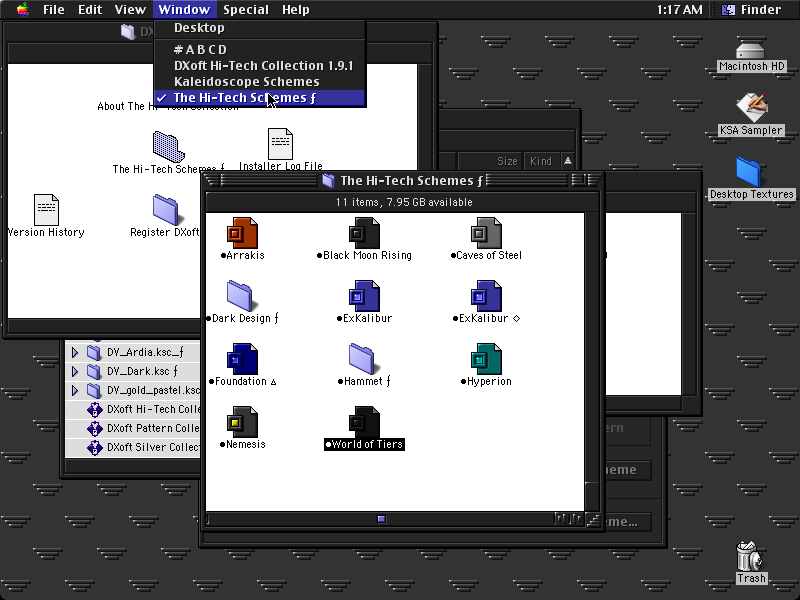Select the ExKalibur diamond variant icon
This screenshot has height=600, width=800.
tap(486, 296)
